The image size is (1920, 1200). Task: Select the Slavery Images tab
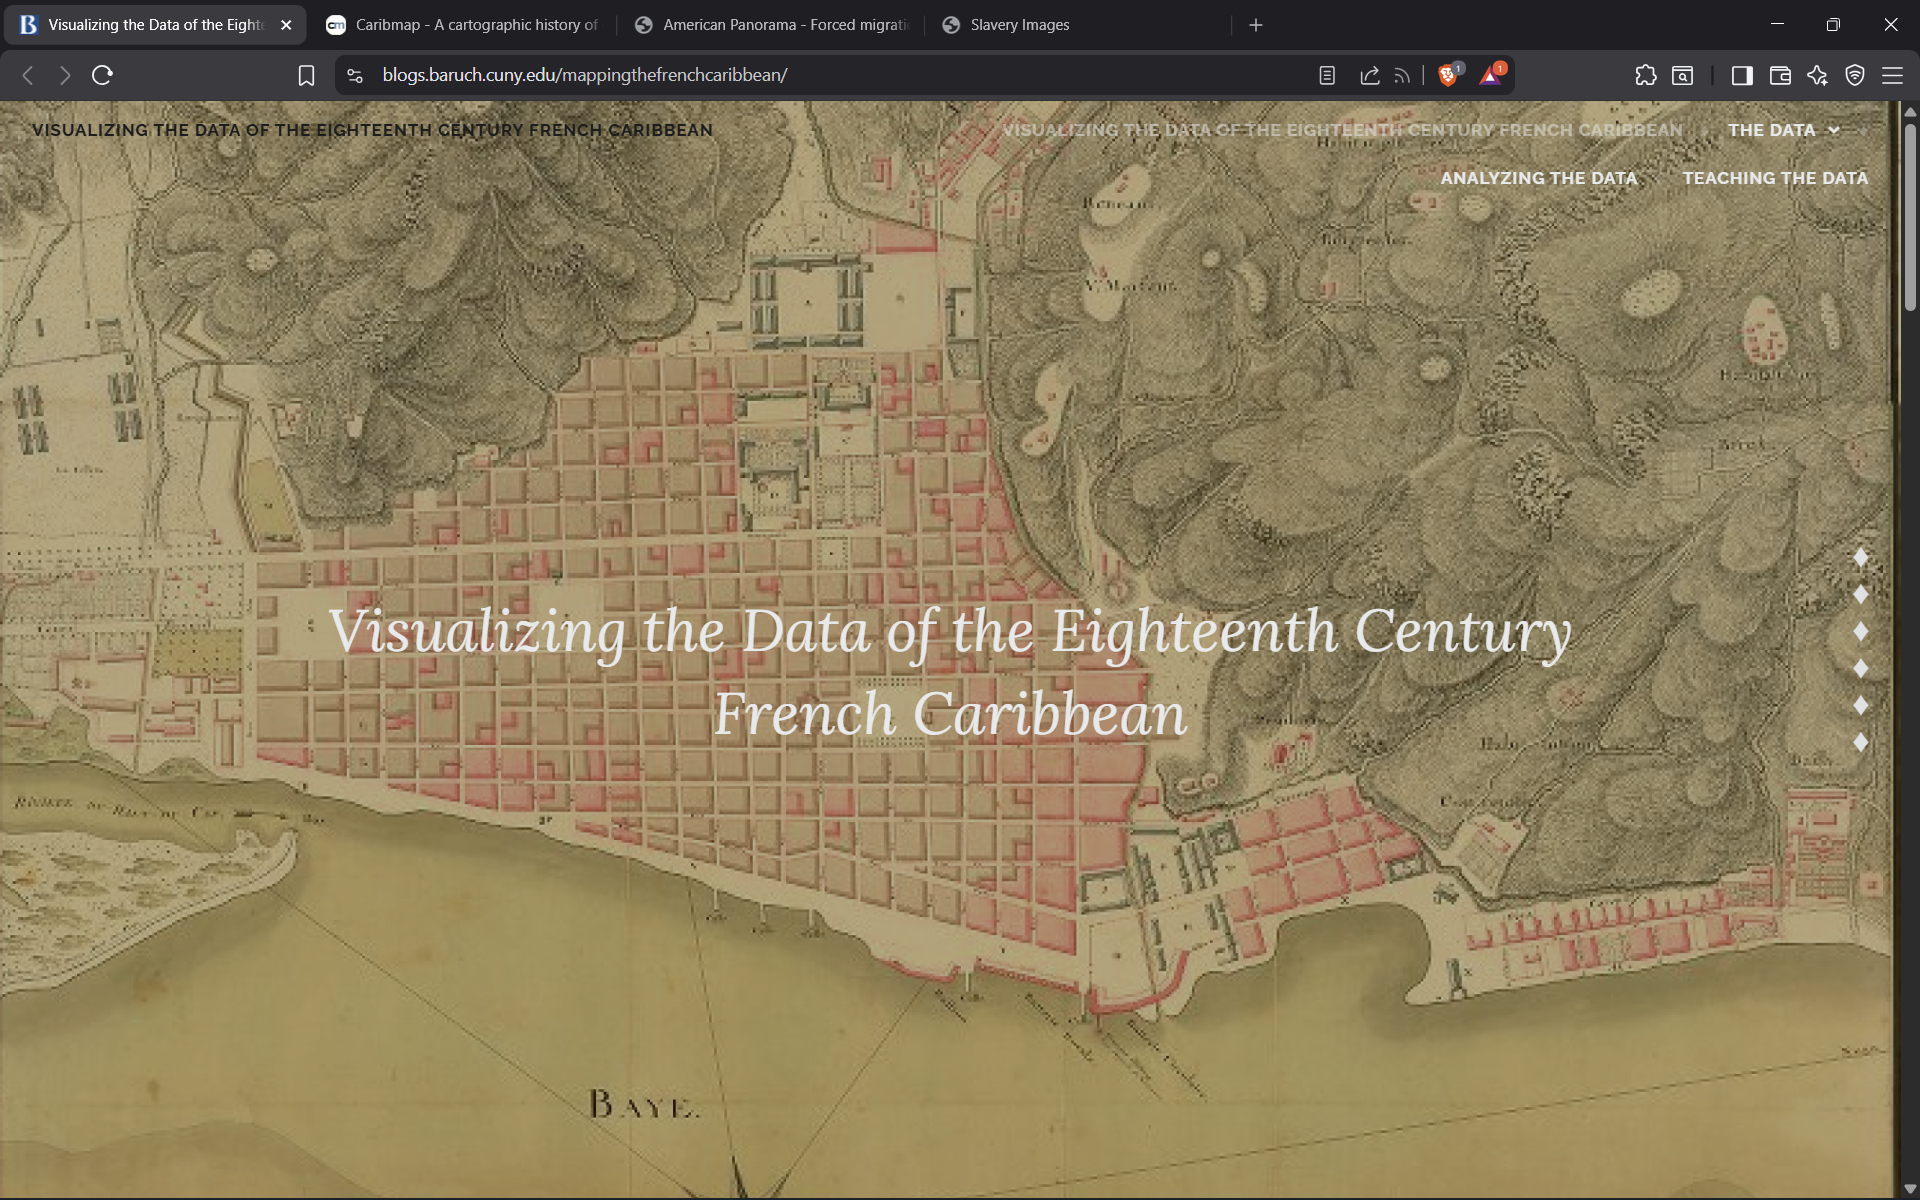click(x=1018, y=24)
